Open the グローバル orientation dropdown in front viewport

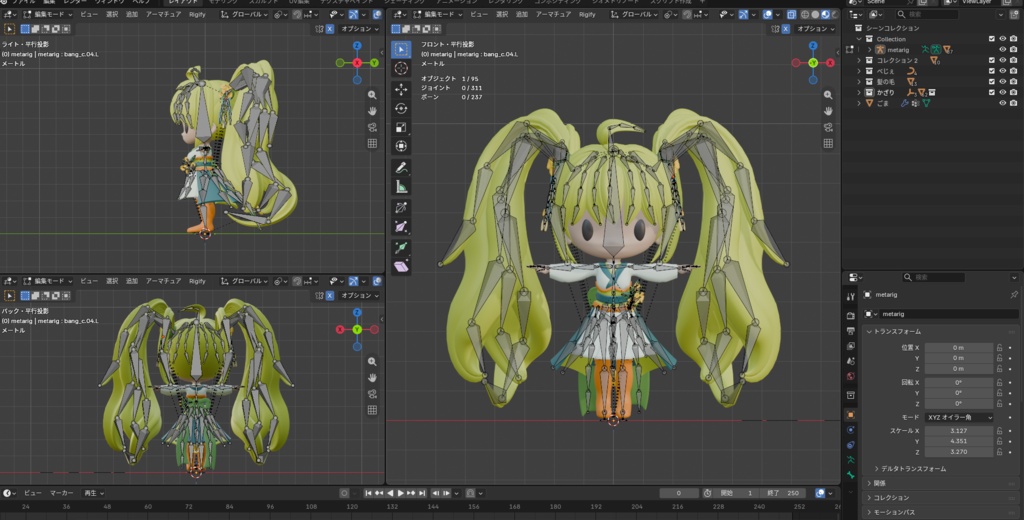pos(636,14)
